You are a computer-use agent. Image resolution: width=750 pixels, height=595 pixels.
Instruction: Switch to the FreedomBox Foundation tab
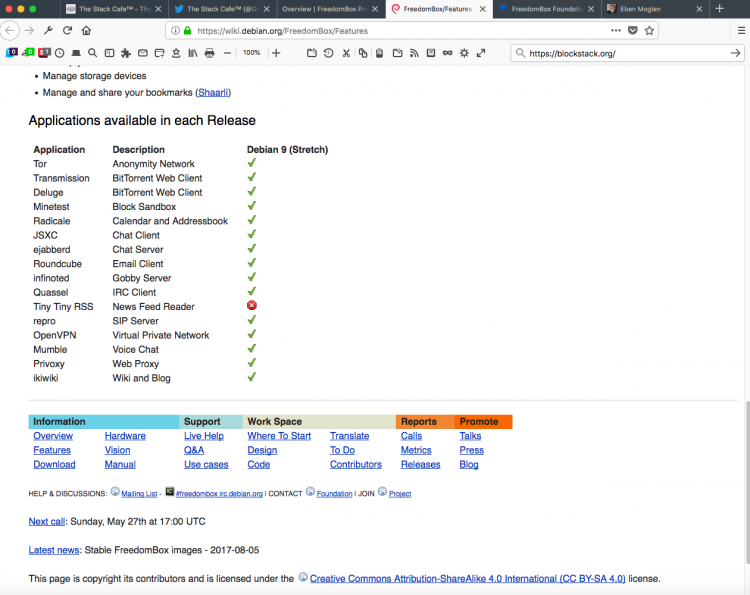click(x=547, y=9)
